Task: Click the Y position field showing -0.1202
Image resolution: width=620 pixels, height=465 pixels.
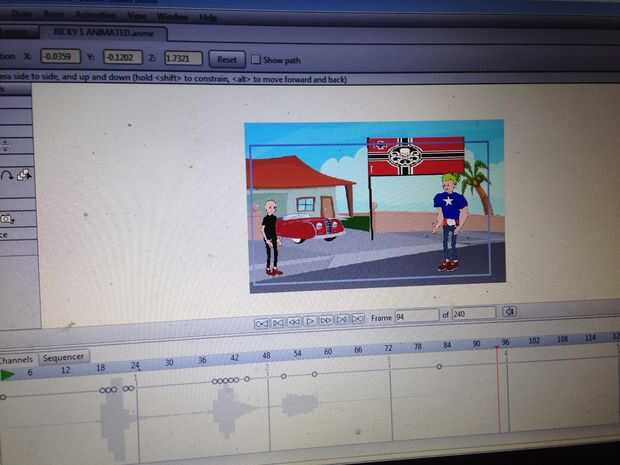Action: 123,57
